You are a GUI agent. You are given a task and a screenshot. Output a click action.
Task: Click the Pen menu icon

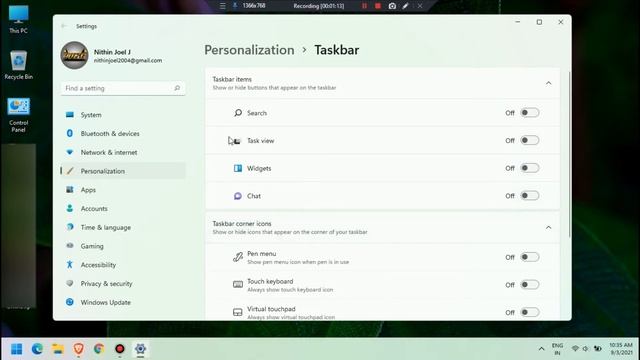point(238,257)
